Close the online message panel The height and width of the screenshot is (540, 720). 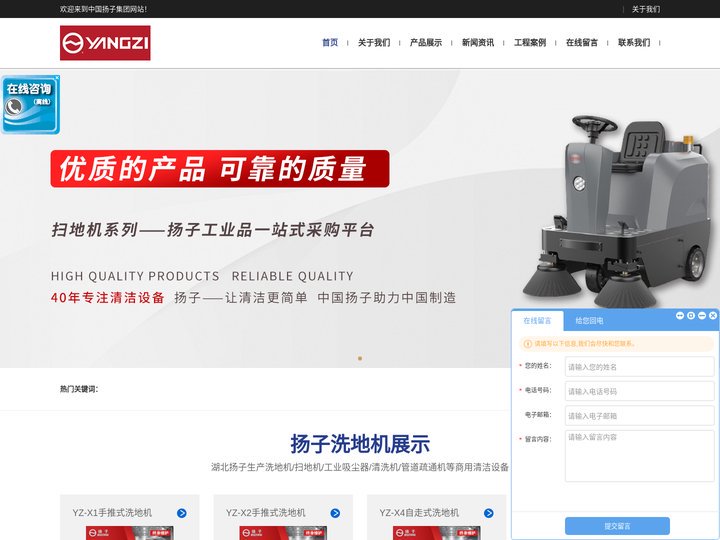point(713,315)
